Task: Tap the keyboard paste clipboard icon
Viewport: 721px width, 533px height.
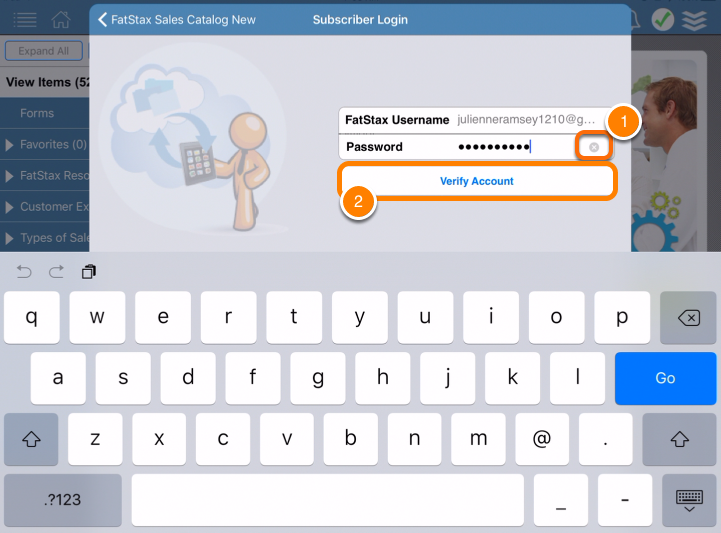Action: tap(89, 272)
